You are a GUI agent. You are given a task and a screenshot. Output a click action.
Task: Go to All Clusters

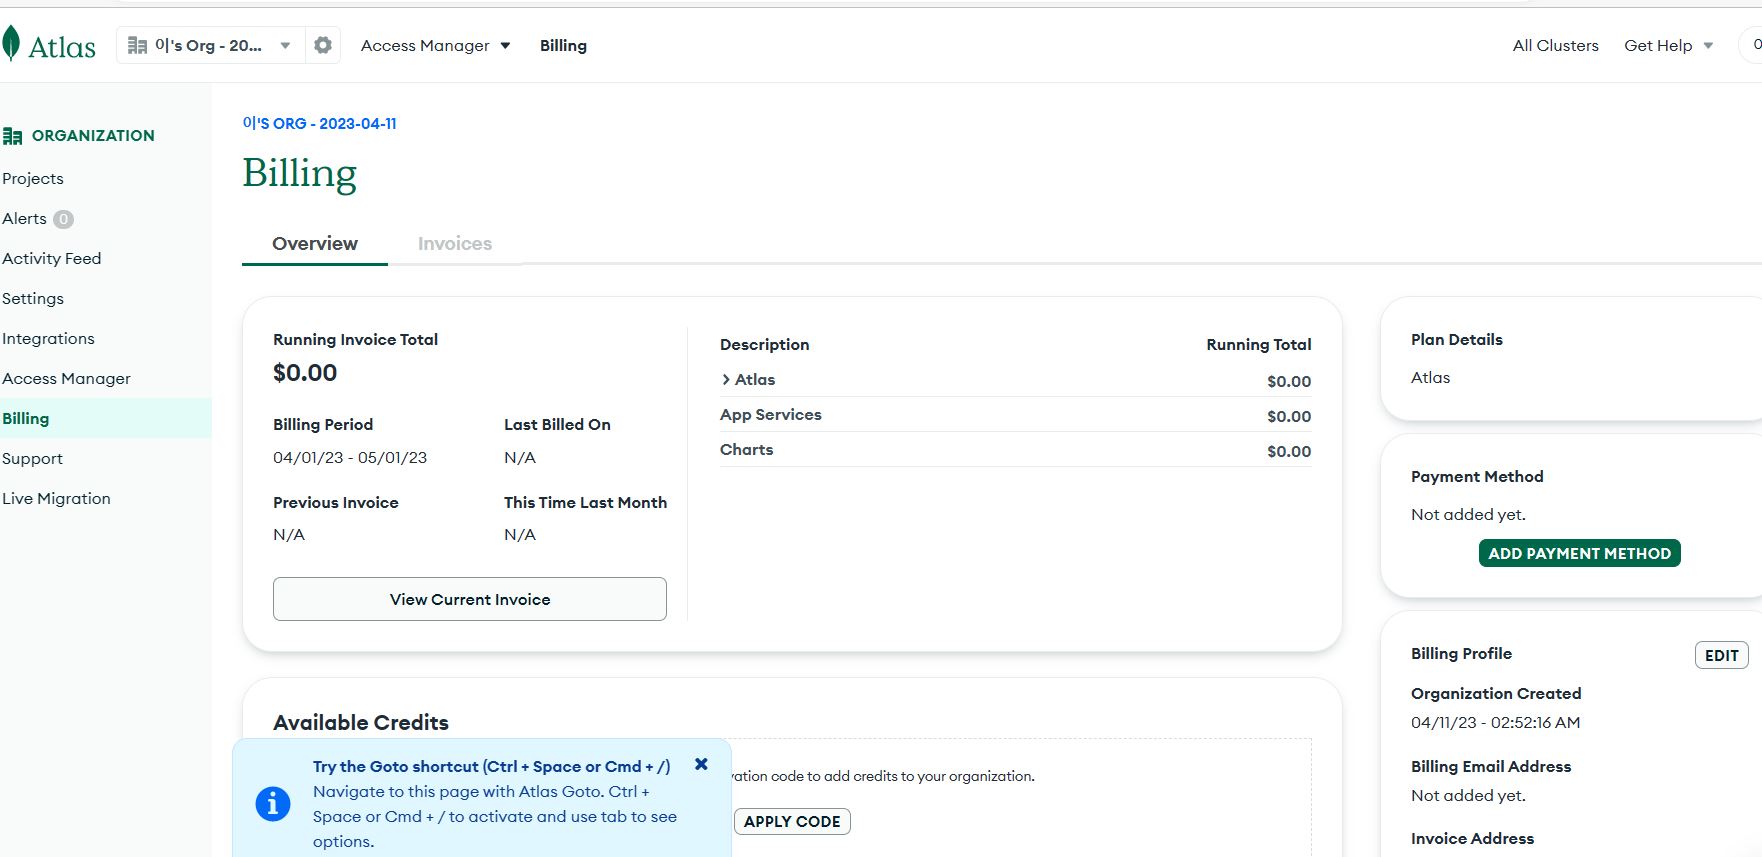pos(1555,46)
